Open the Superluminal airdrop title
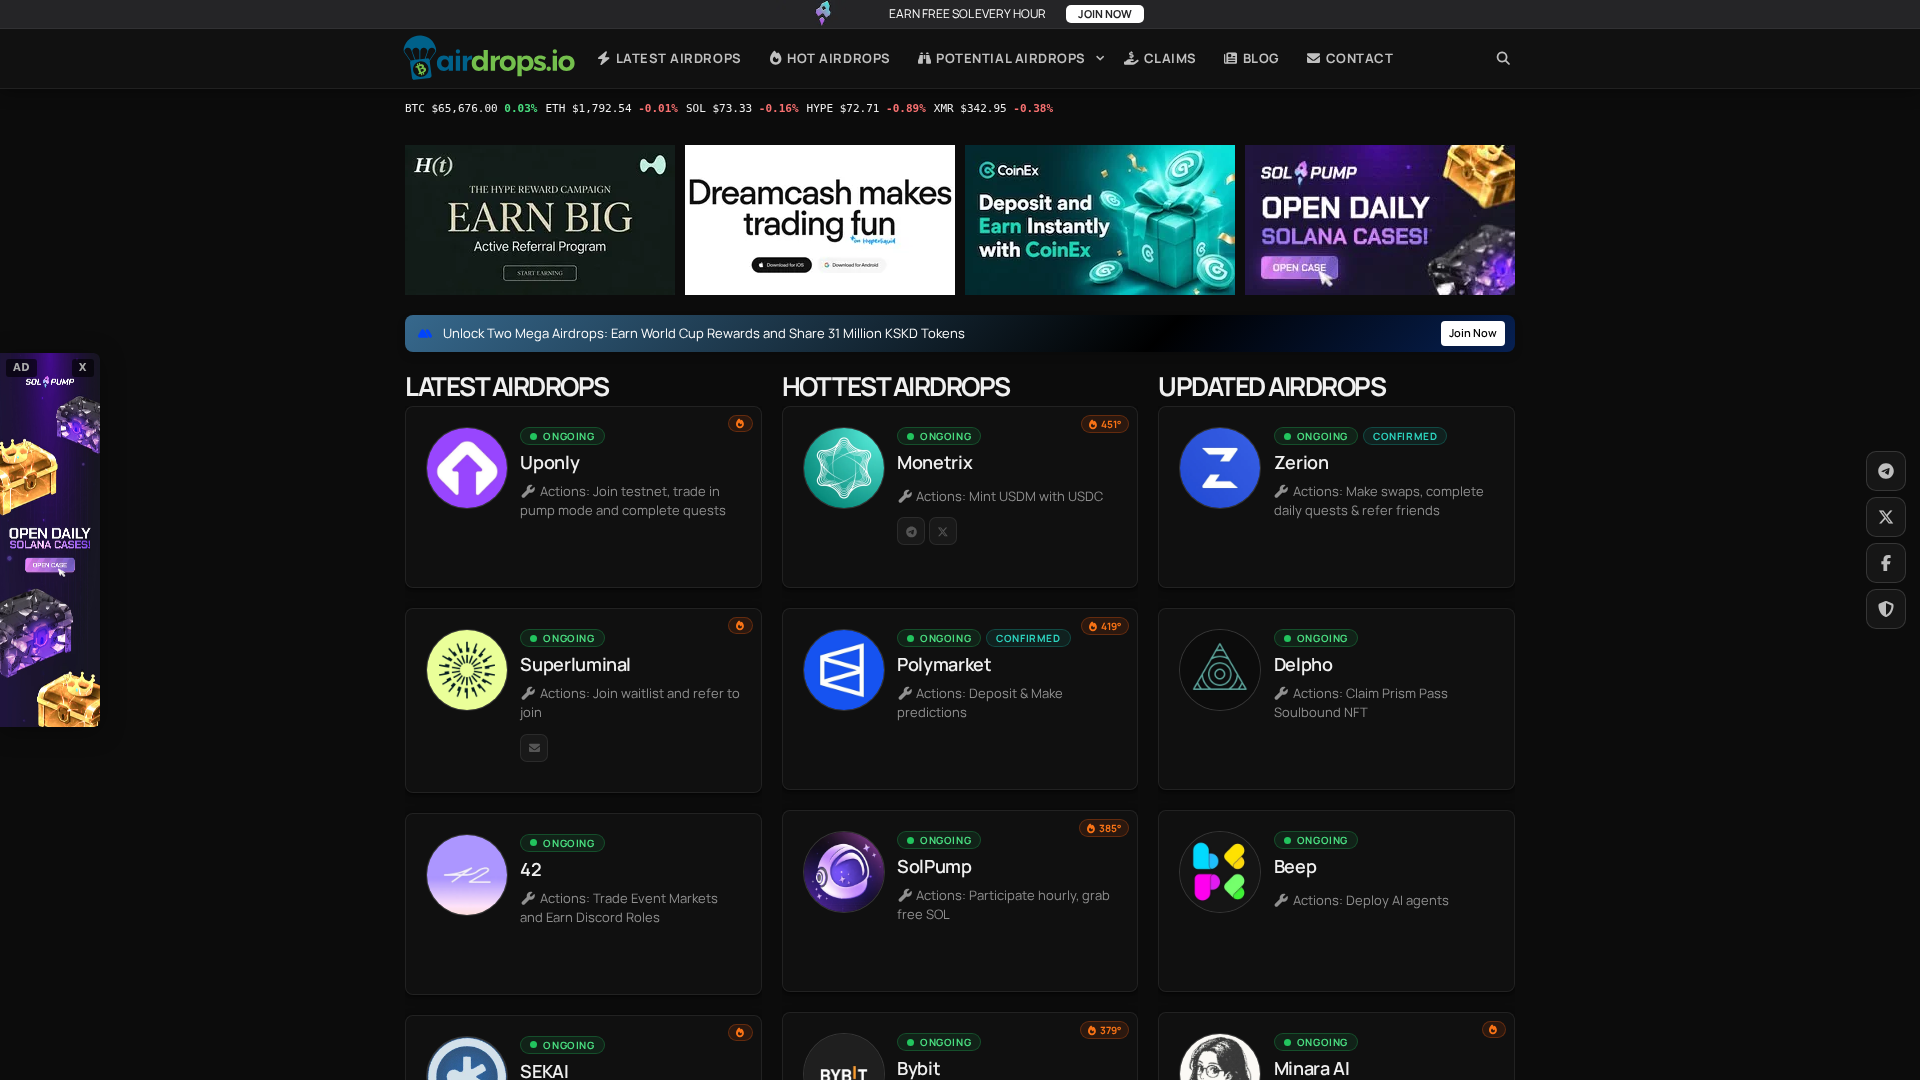 click(575, 665)
